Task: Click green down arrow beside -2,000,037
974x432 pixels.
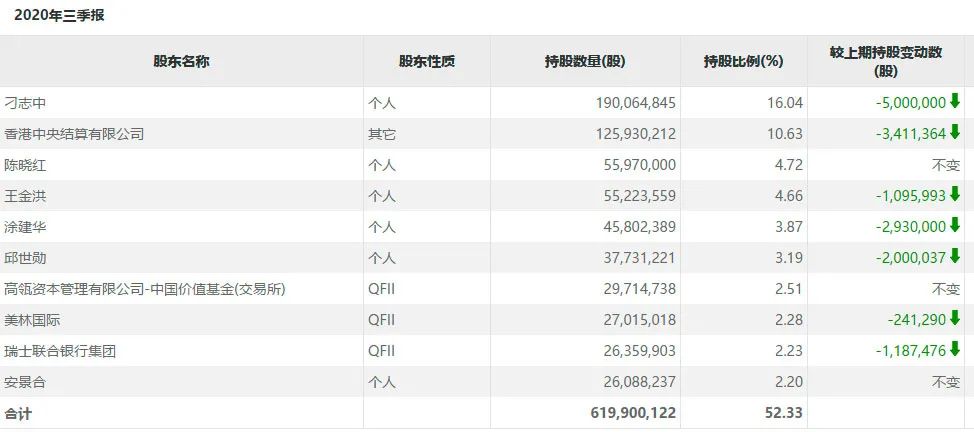Action: point(955,257)
